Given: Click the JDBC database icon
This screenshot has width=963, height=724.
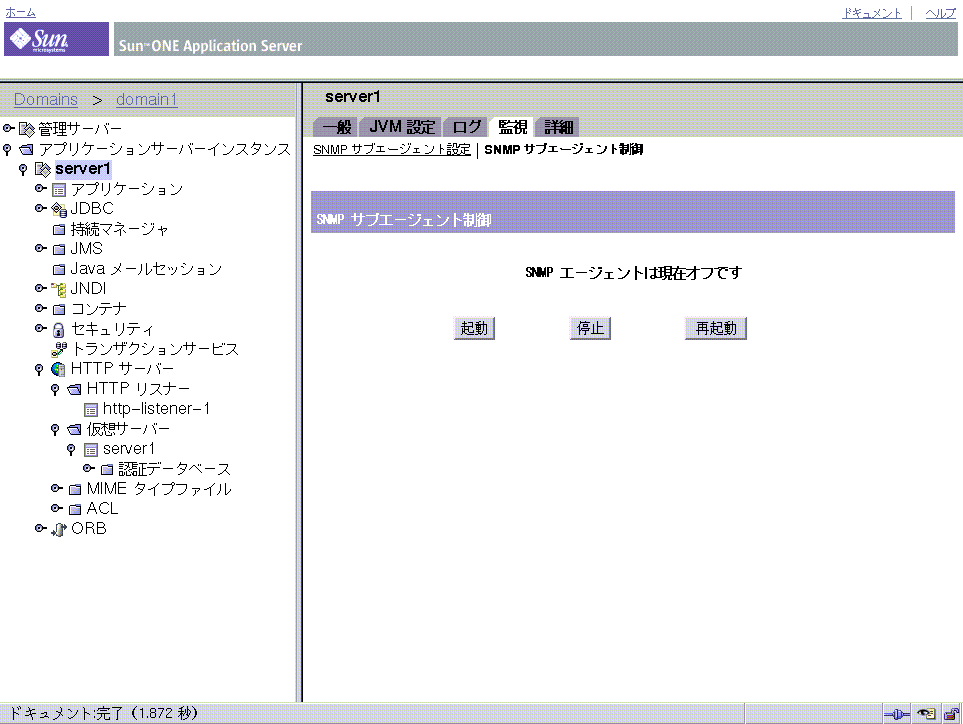Looking at the screenshot, I should click(58, 209).
